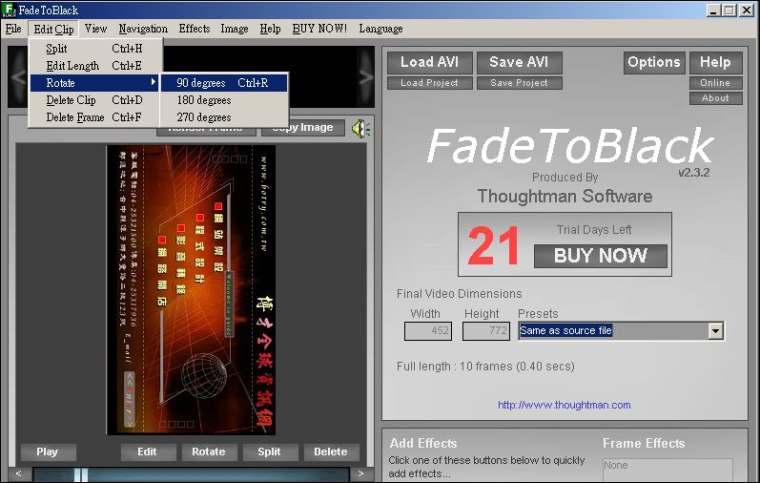Go to next clip with right arrow

click(x=366, y=77)
